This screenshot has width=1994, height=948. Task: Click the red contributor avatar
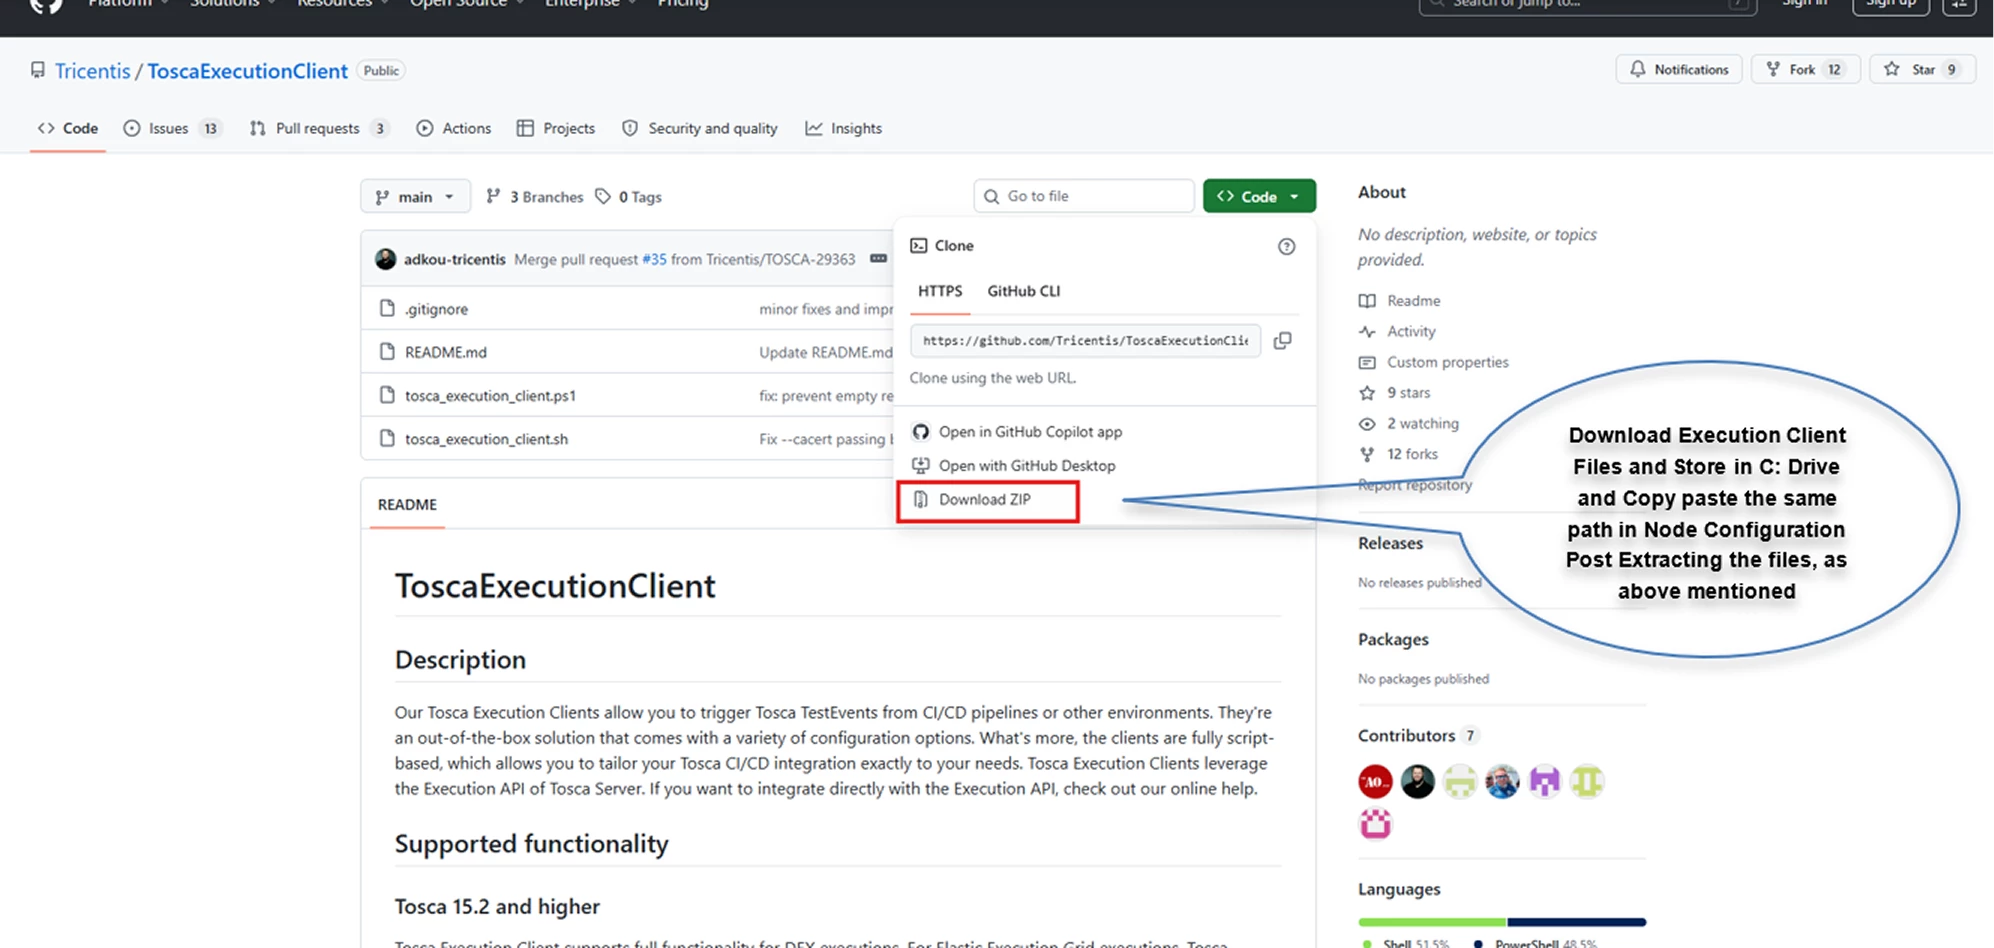pos(1375,781)
